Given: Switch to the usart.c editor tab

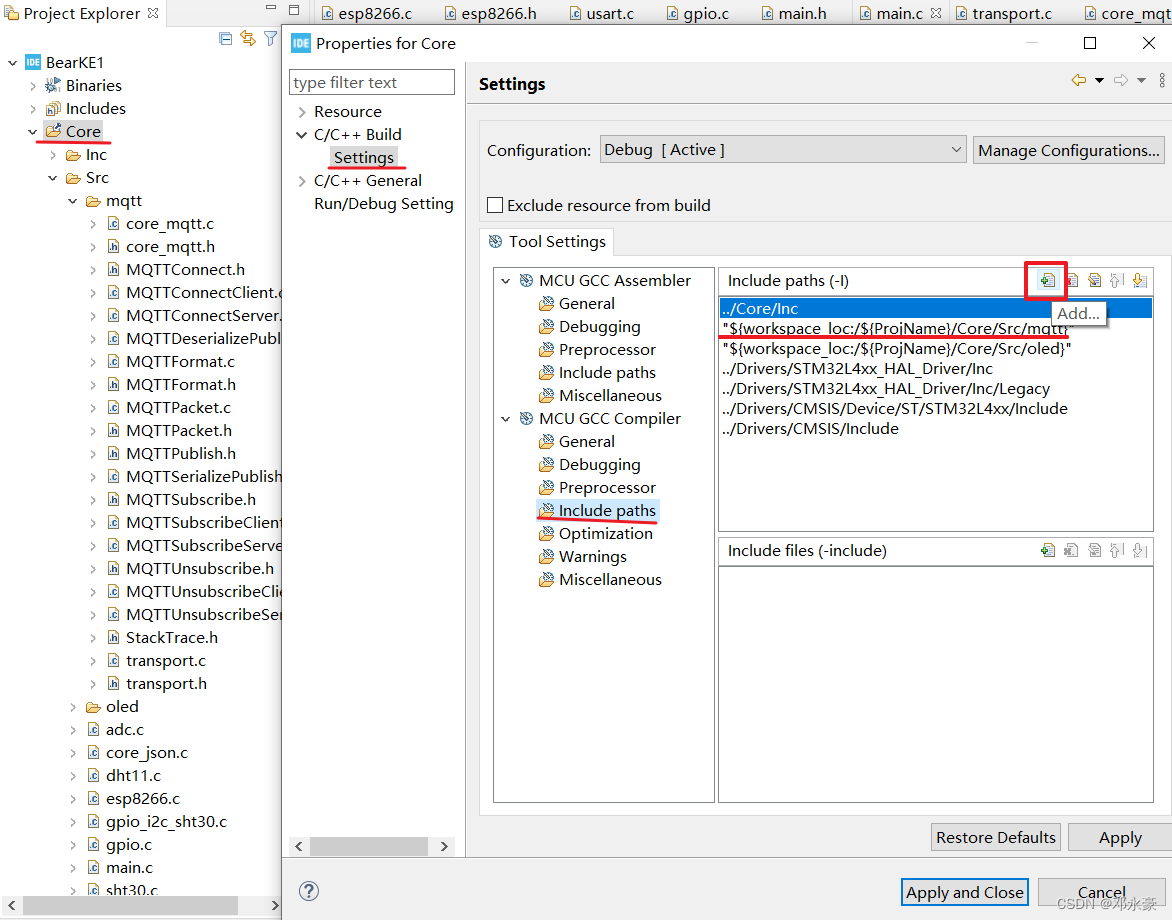Looking at the screenshot, I should click(601, 13).
